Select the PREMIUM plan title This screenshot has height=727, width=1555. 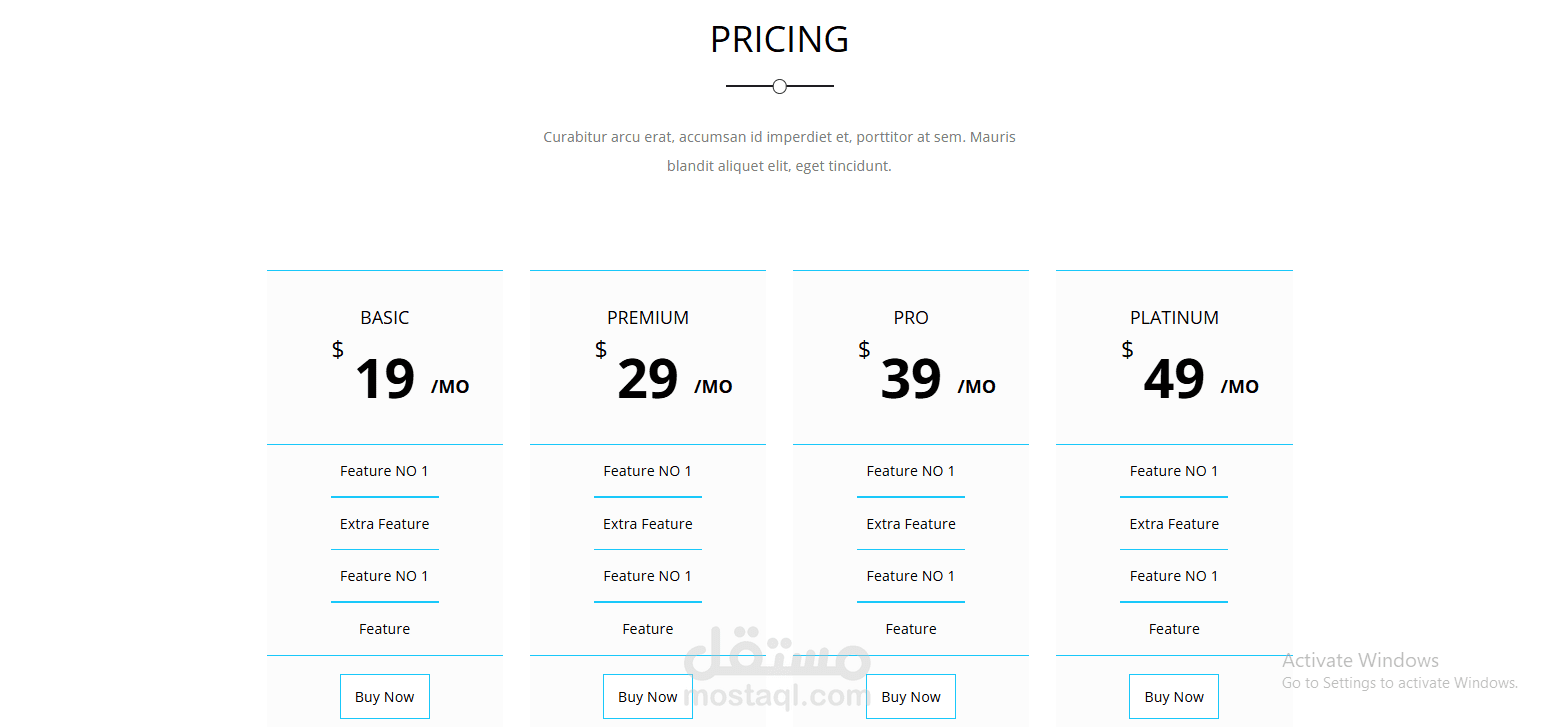pos(648,318)
